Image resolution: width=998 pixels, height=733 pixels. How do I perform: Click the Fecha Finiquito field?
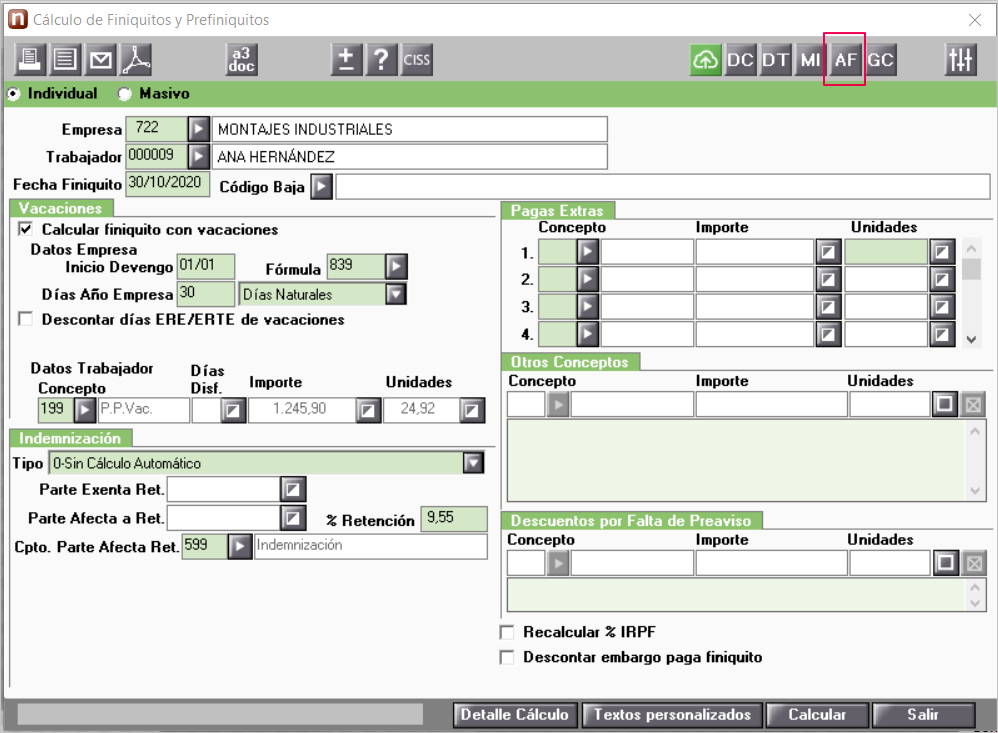[167, 184]
